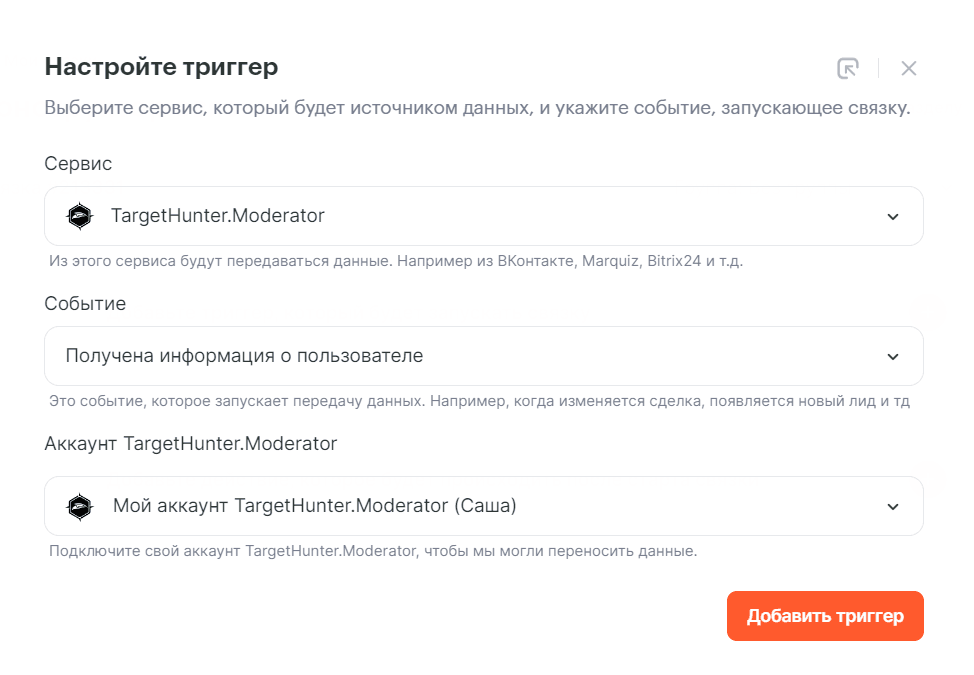The image size is (974, 675).
Task: Click the event hint about new leads
Action: tap(479, 402)
